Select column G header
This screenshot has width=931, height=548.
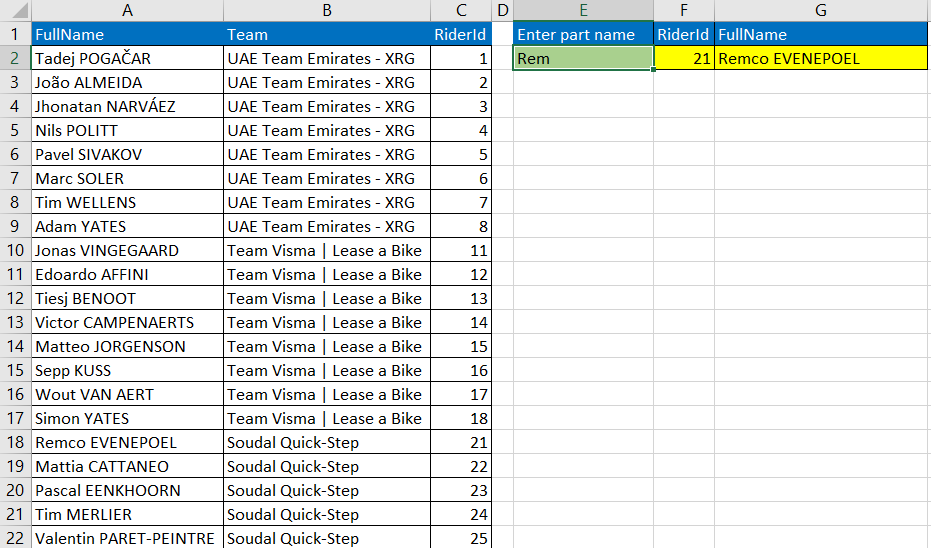[821, 10]
